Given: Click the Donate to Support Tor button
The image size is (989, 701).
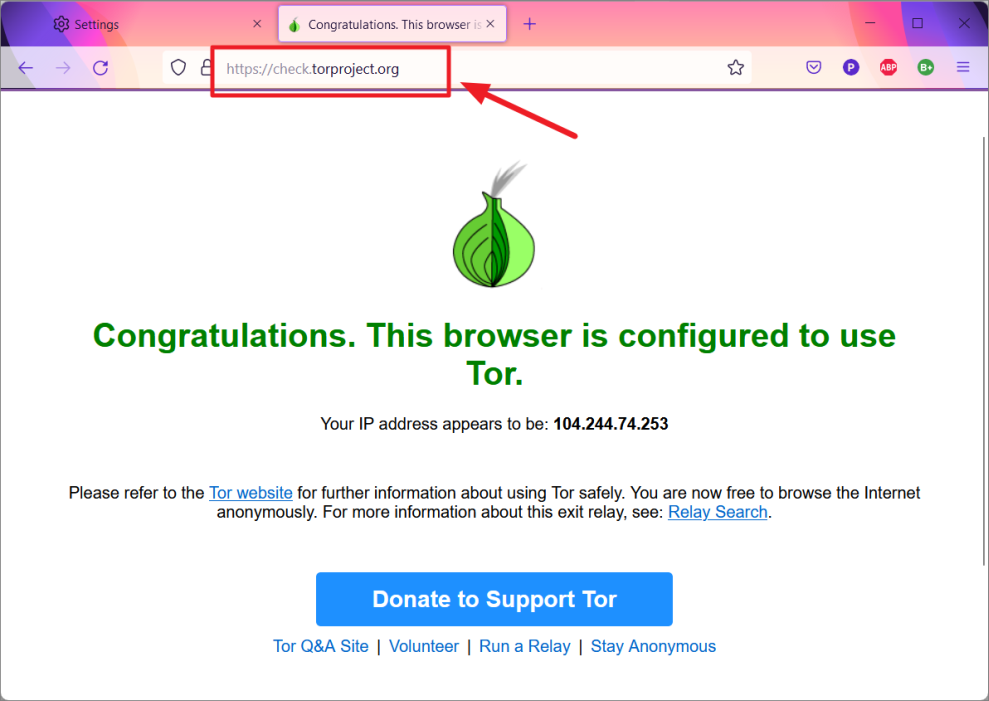Looking at the screenshot, I should 494,599.
